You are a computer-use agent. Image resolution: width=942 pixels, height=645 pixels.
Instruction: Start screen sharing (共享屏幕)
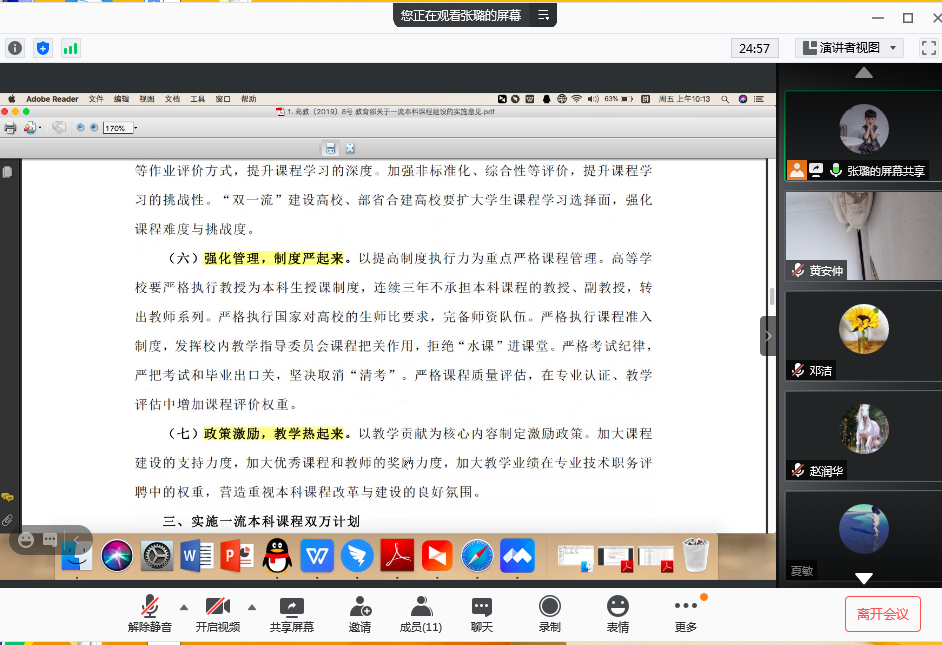pyautogui.click(x=291, y=613)
